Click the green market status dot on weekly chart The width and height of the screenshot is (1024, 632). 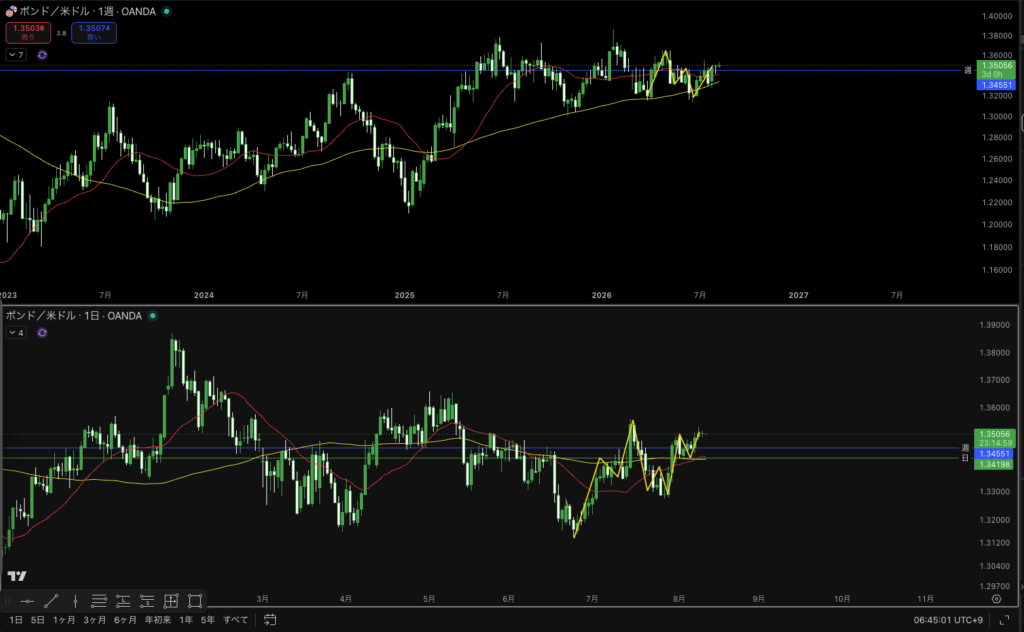tap(167, 11)
